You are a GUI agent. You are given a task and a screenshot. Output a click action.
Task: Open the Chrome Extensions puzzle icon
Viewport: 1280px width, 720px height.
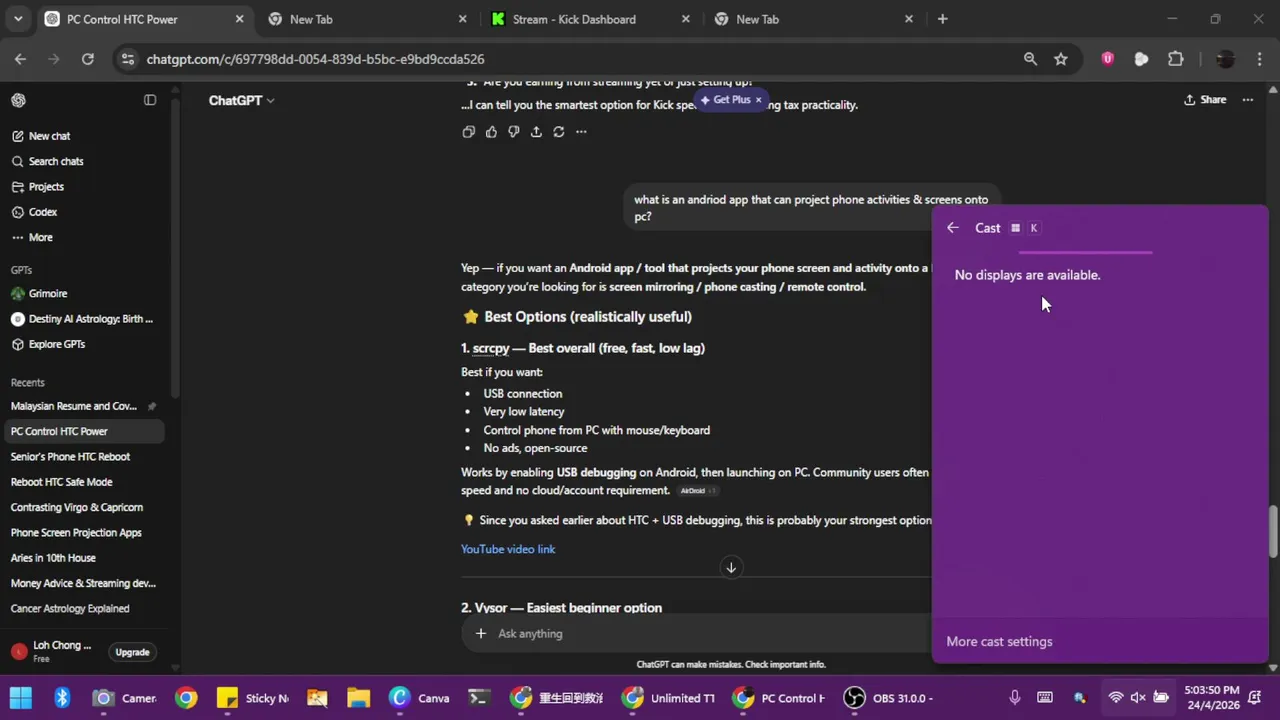1176,59
